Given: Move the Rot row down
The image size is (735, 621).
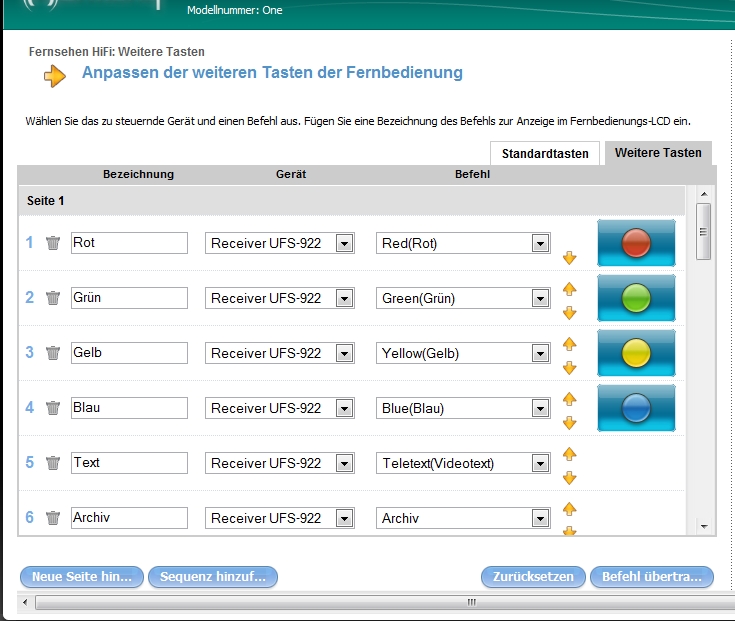Looking at the screenshot, I should pos(570,258).
